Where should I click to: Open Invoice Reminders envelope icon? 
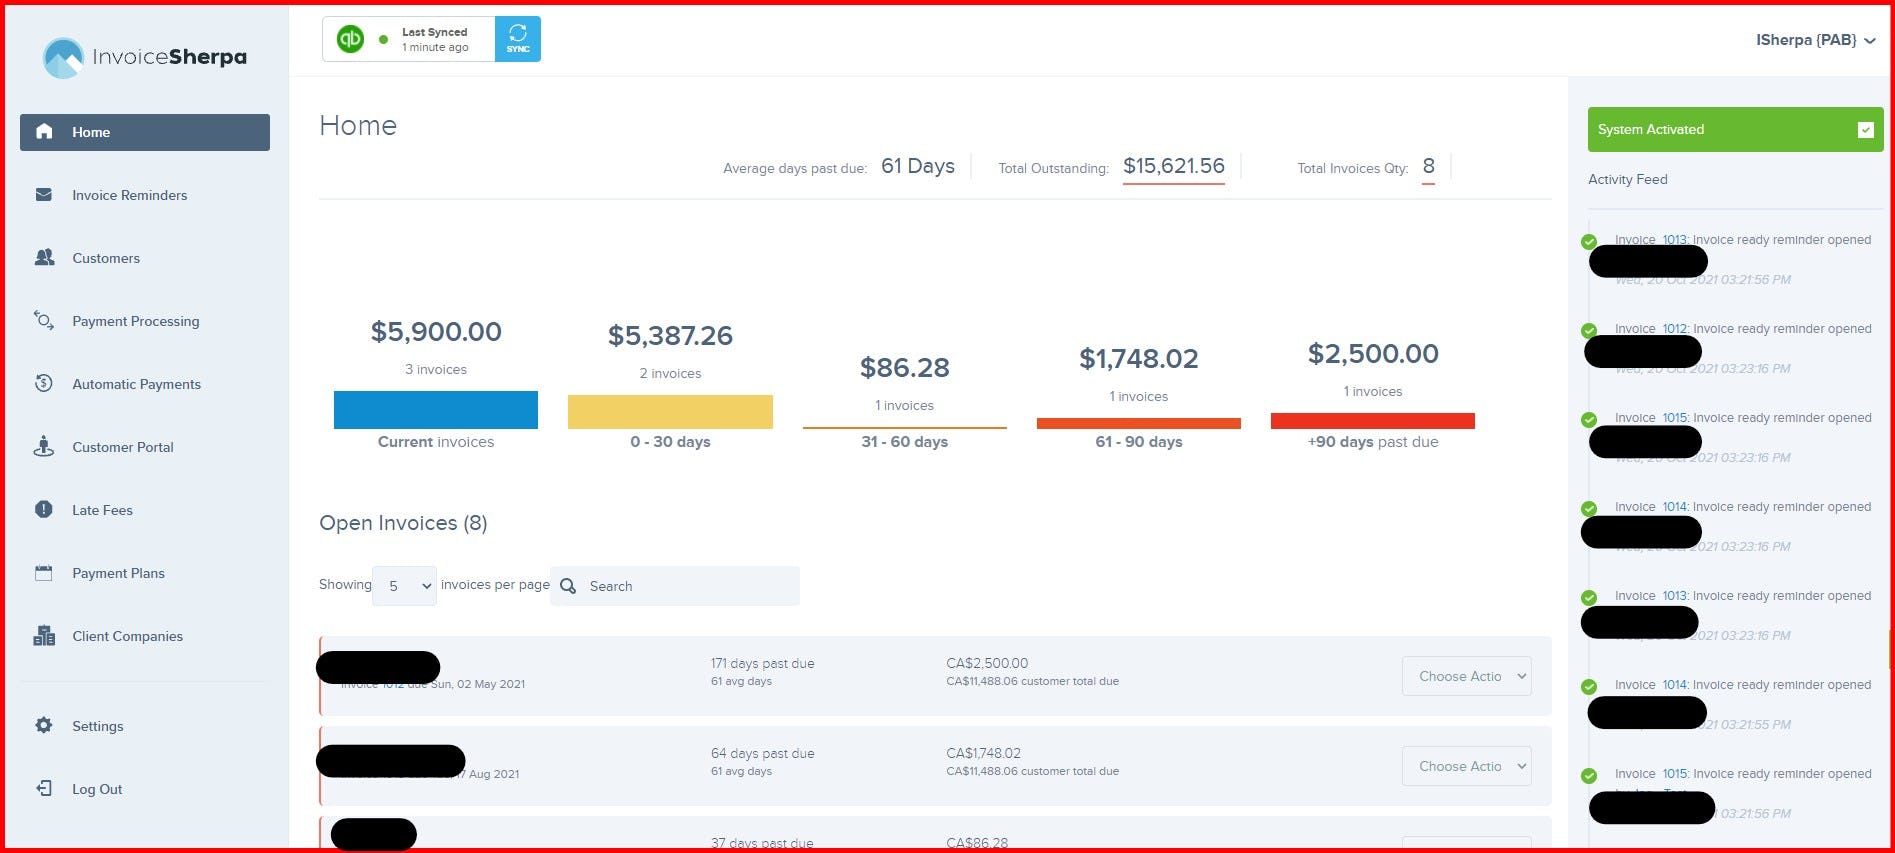(44, 195)
